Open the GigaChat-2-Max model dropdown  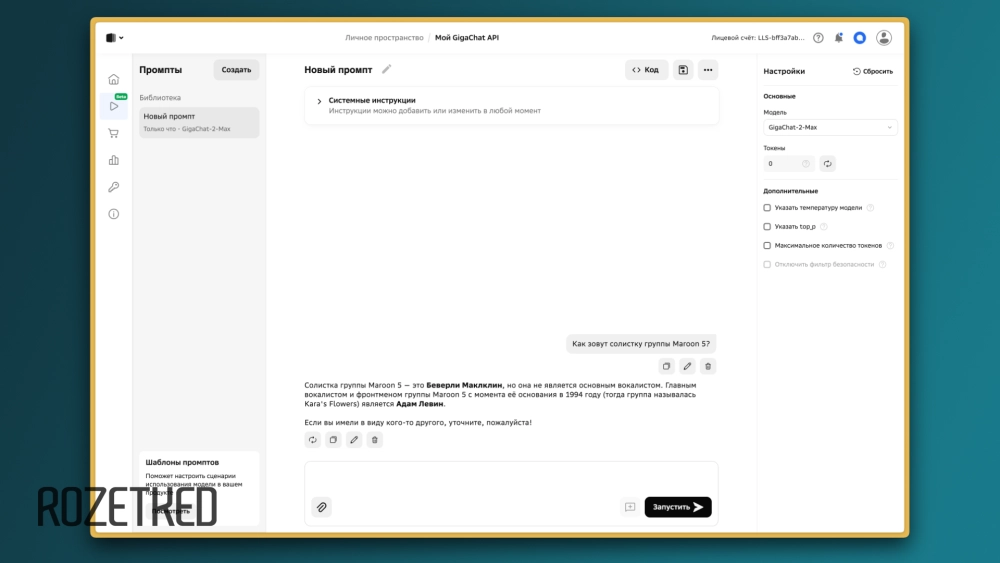[x=830, y=128]
